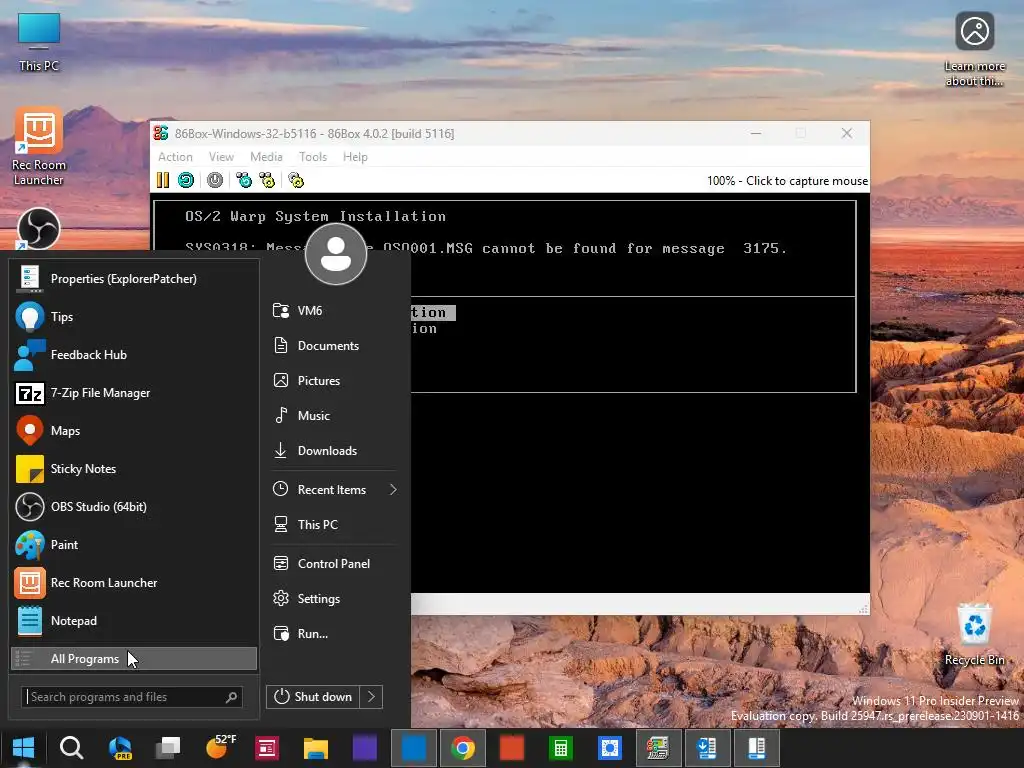Screen dimensions: 1024x768
Task: Select the Recycle Bin desktop icon
Action: 974,635
